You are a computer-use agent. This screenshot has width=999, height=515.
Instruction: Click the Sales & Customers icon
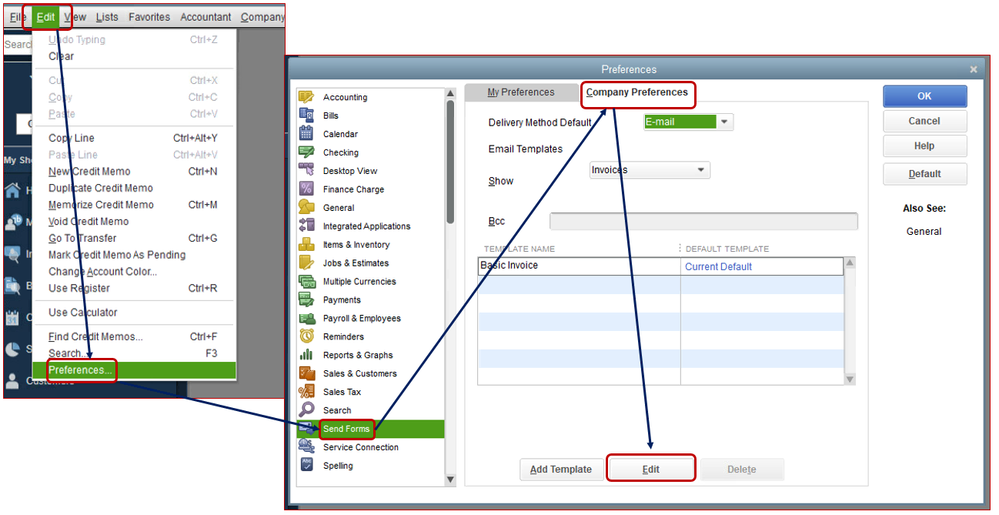tap(306, 374)
